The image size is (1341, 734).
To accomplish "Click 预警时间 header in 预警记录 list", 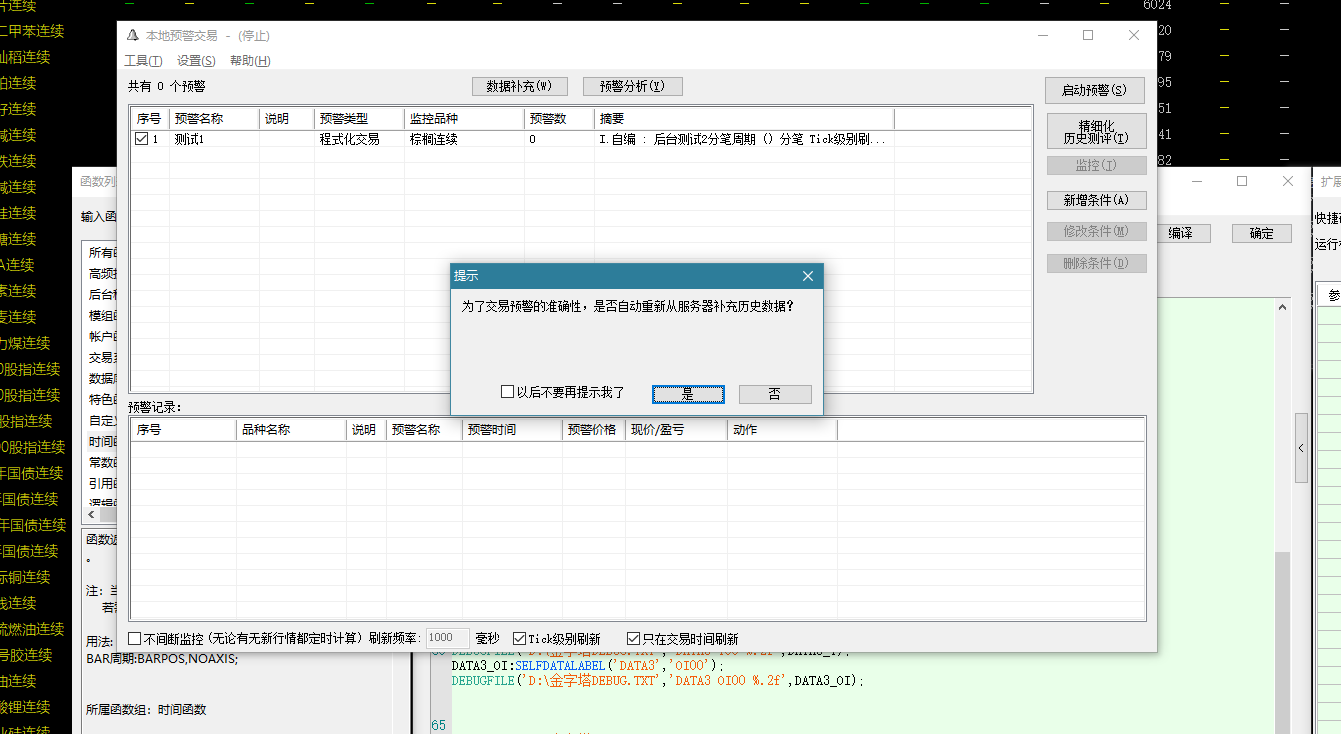I will pyautogui.click(x=512, y=430).
